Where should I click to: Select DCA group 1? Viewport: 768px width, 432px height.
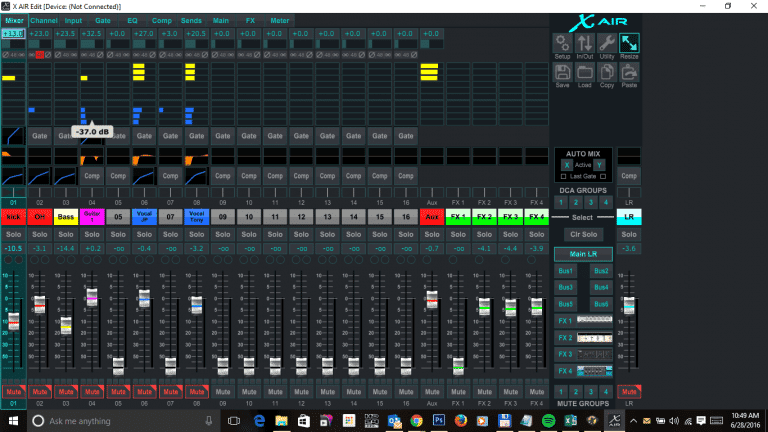click(561, 202)
